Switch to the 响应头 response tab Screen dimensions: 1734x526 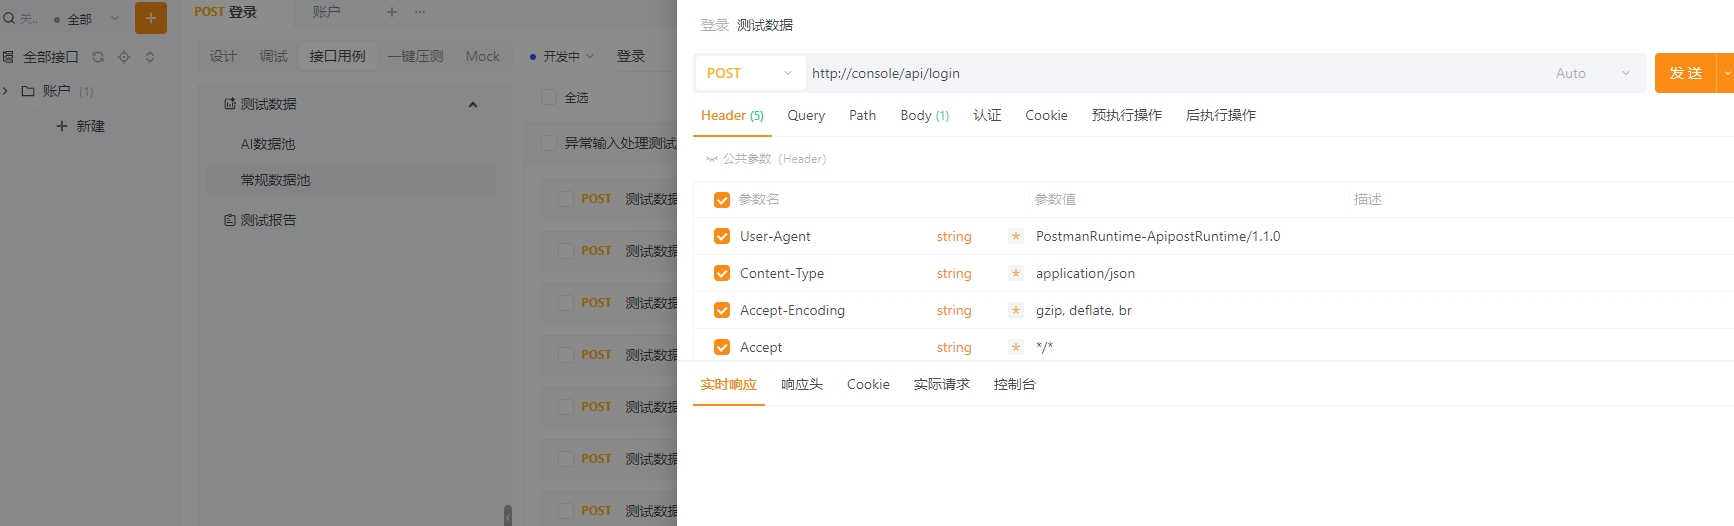(x=802, y=384)
